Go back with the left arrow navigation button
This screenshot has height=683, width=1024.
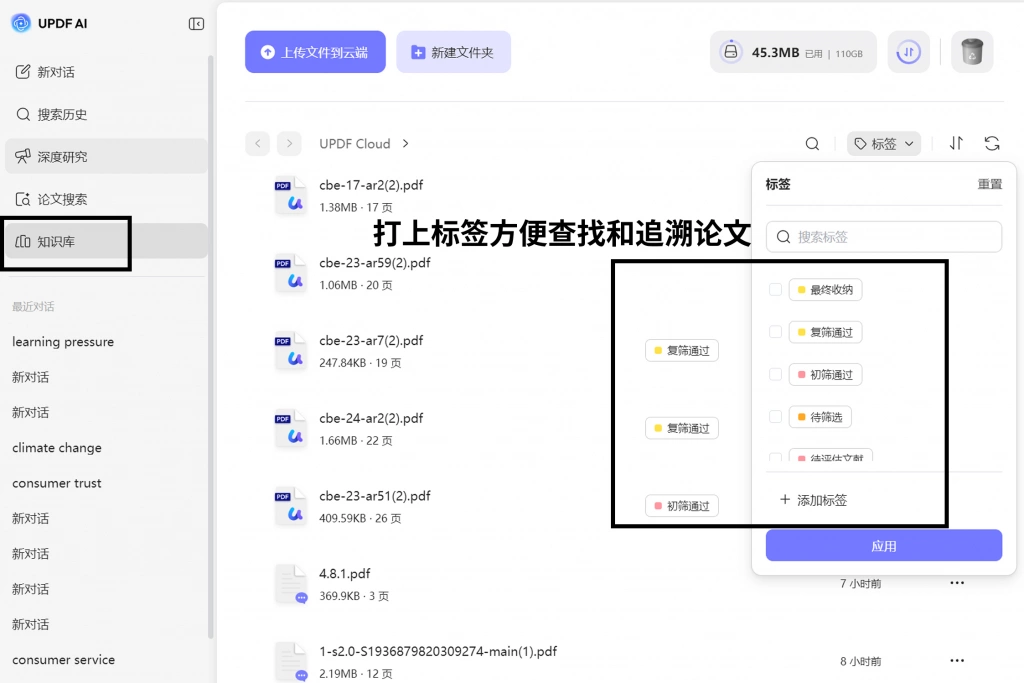coord(258,144)
